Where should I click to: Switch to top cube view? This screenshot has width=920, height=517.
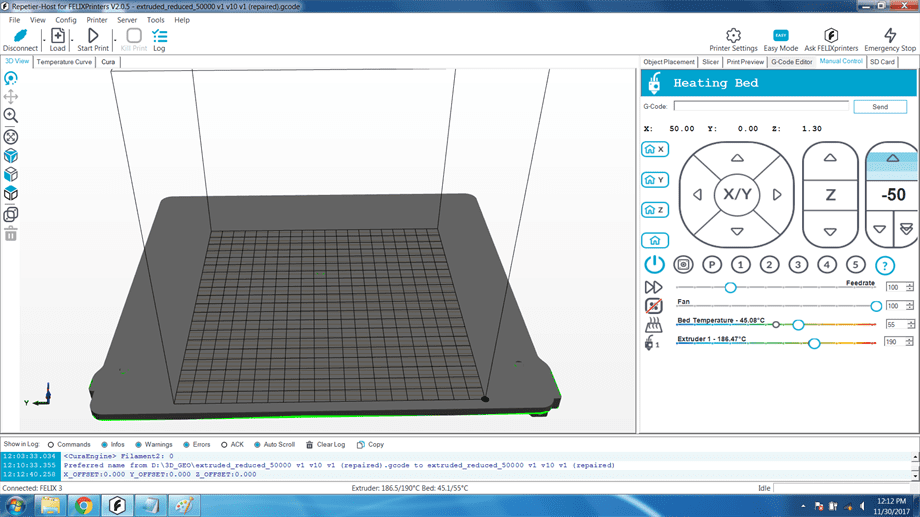click(11, 194)
